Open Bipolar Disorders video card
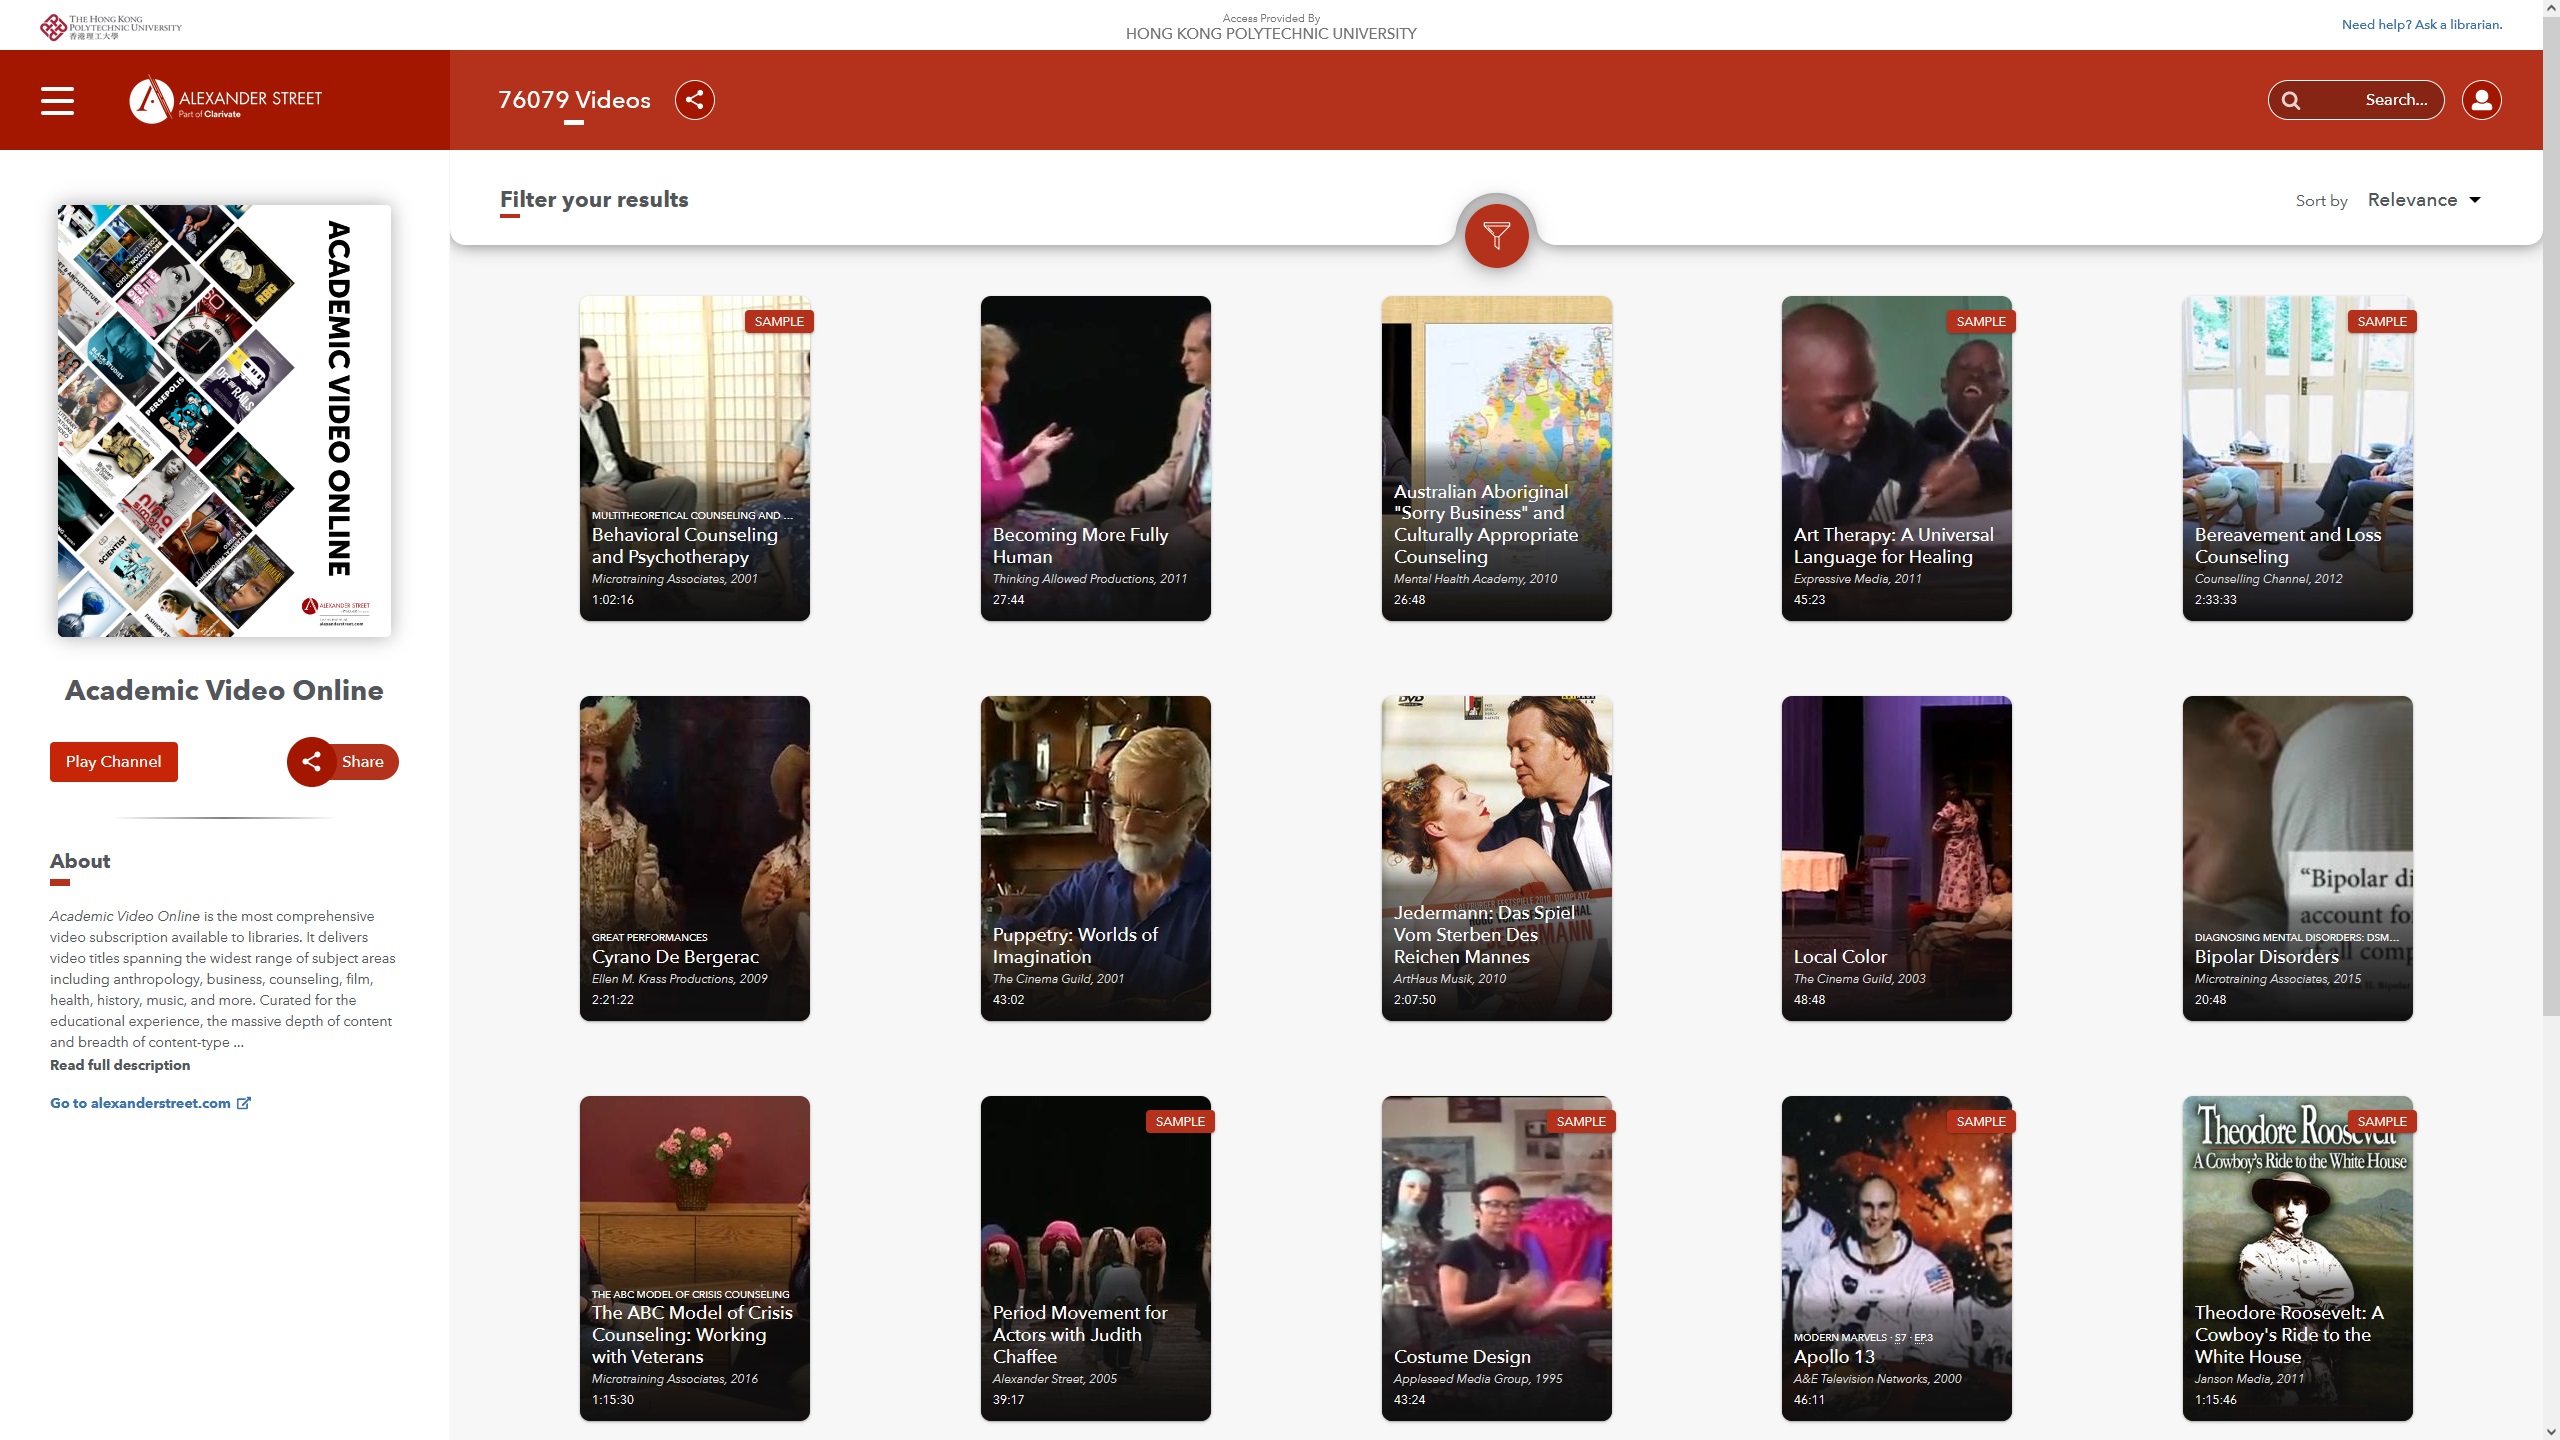Screen dimensions: 2560x1440 pos(2298,858)
